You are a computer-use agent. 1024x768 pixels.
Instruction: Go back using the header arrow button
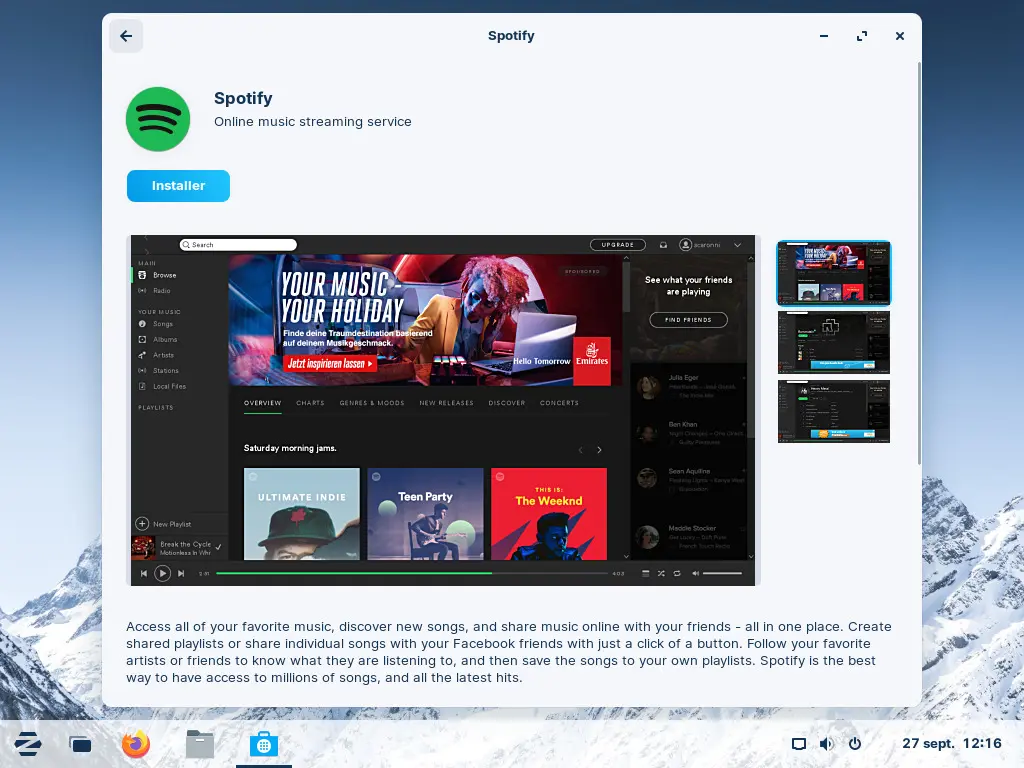126,36
